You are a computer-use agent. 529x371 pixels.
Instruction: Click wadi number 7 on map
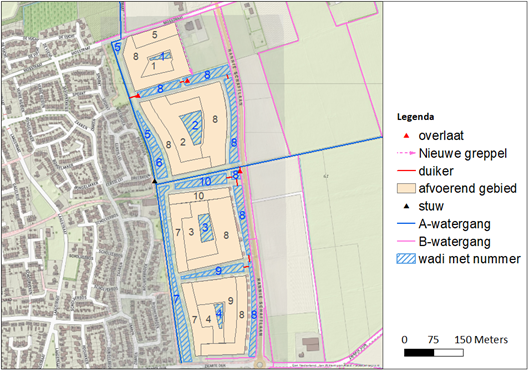coord(176,298)
